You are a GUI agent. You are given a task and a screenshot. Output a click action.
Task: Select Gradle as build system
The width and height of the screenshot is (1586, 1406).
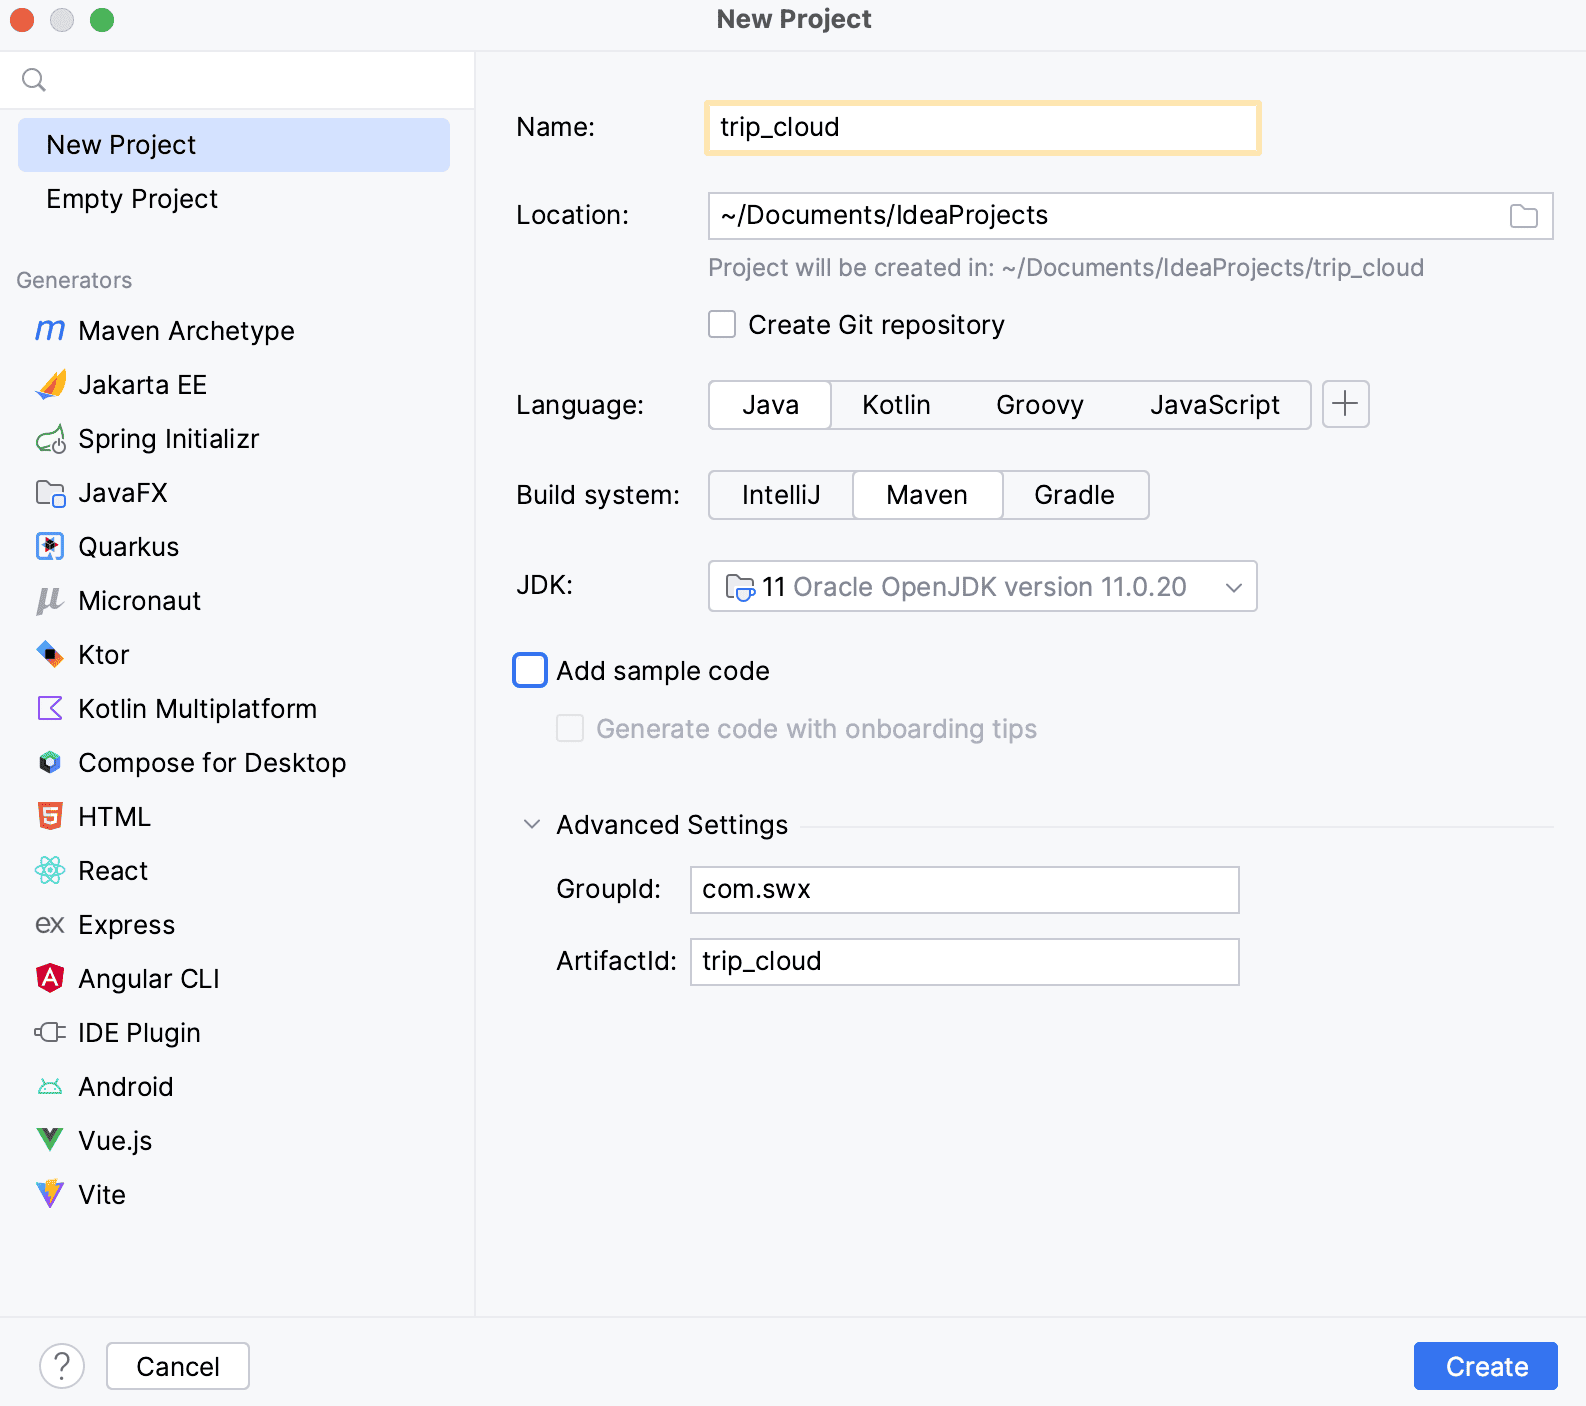point(1074,495)
